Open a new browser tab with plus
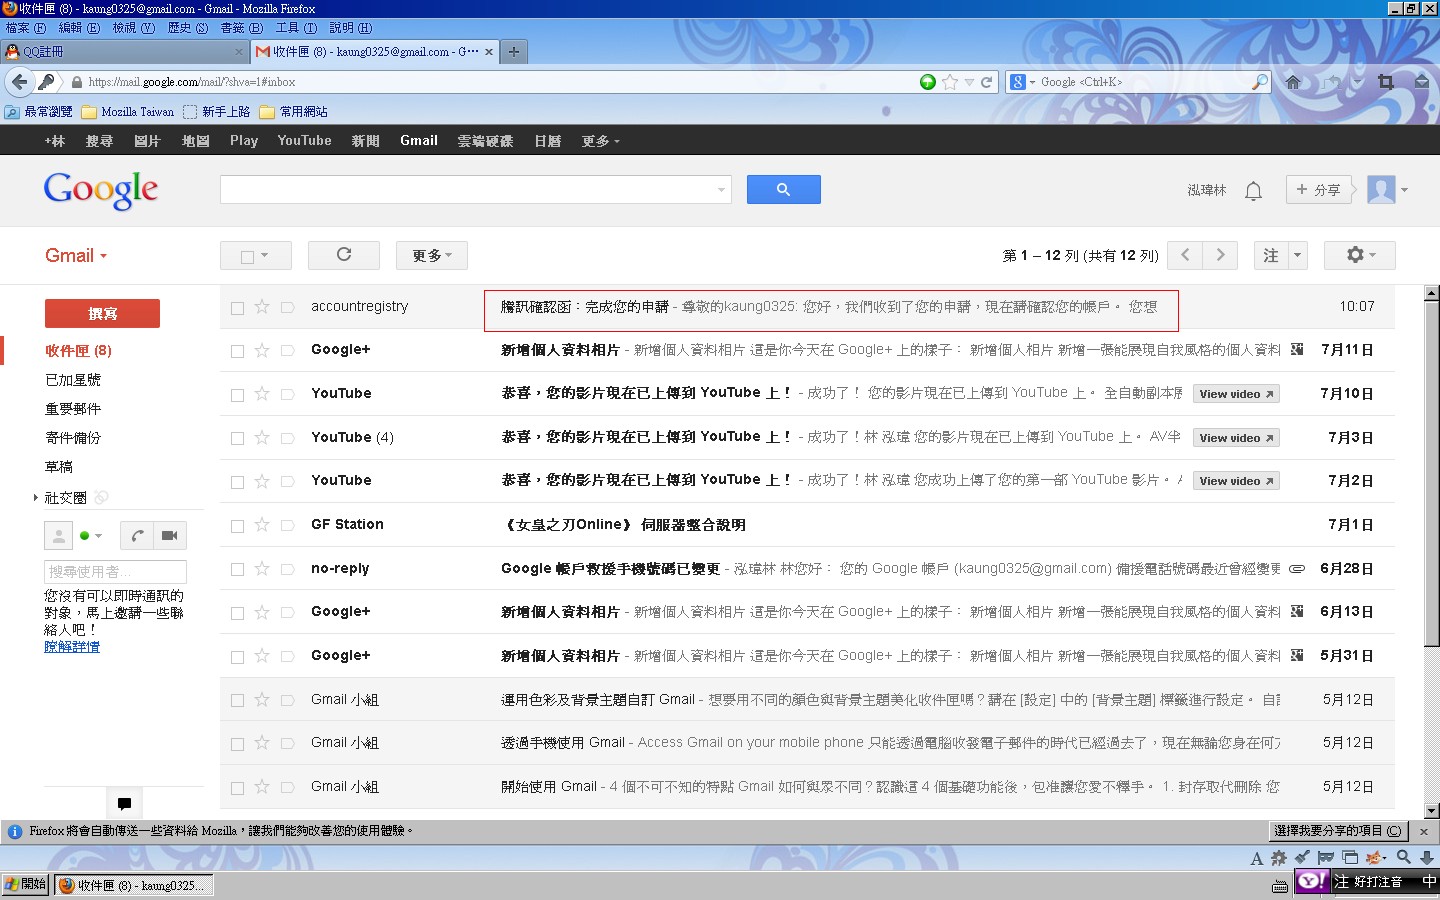1440x900 pixels. click(x=514, y=51)
